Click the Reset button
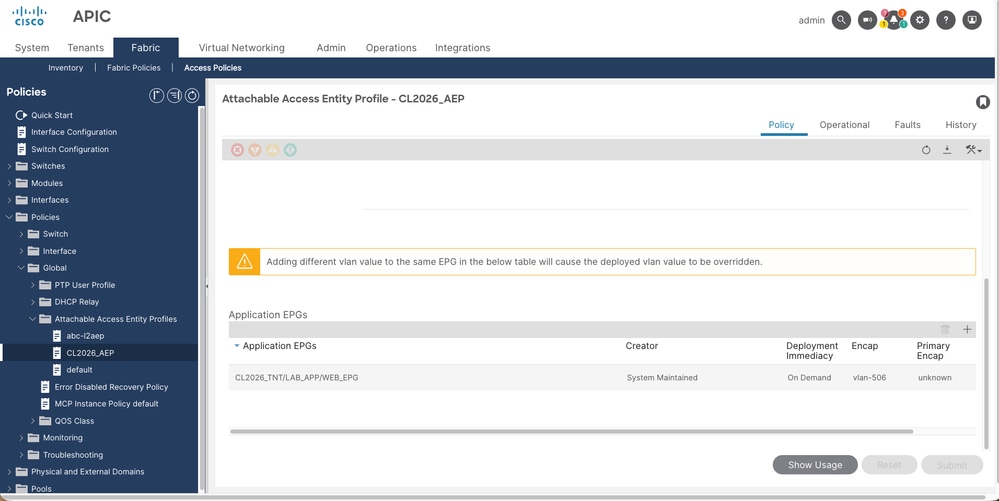999x501 pixels. [889, 465]
